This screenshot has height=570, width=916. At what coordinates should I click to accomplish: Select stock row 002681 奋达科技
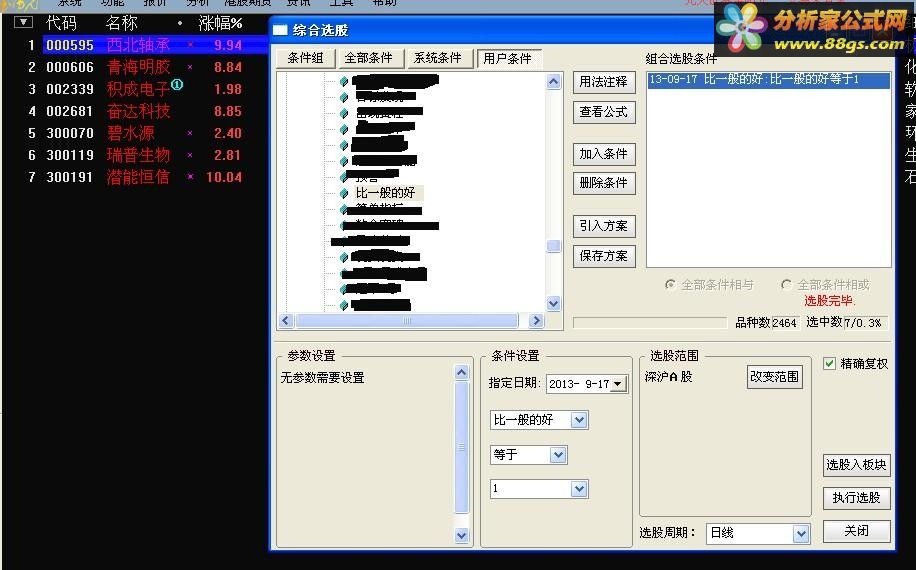pos(136,111)
